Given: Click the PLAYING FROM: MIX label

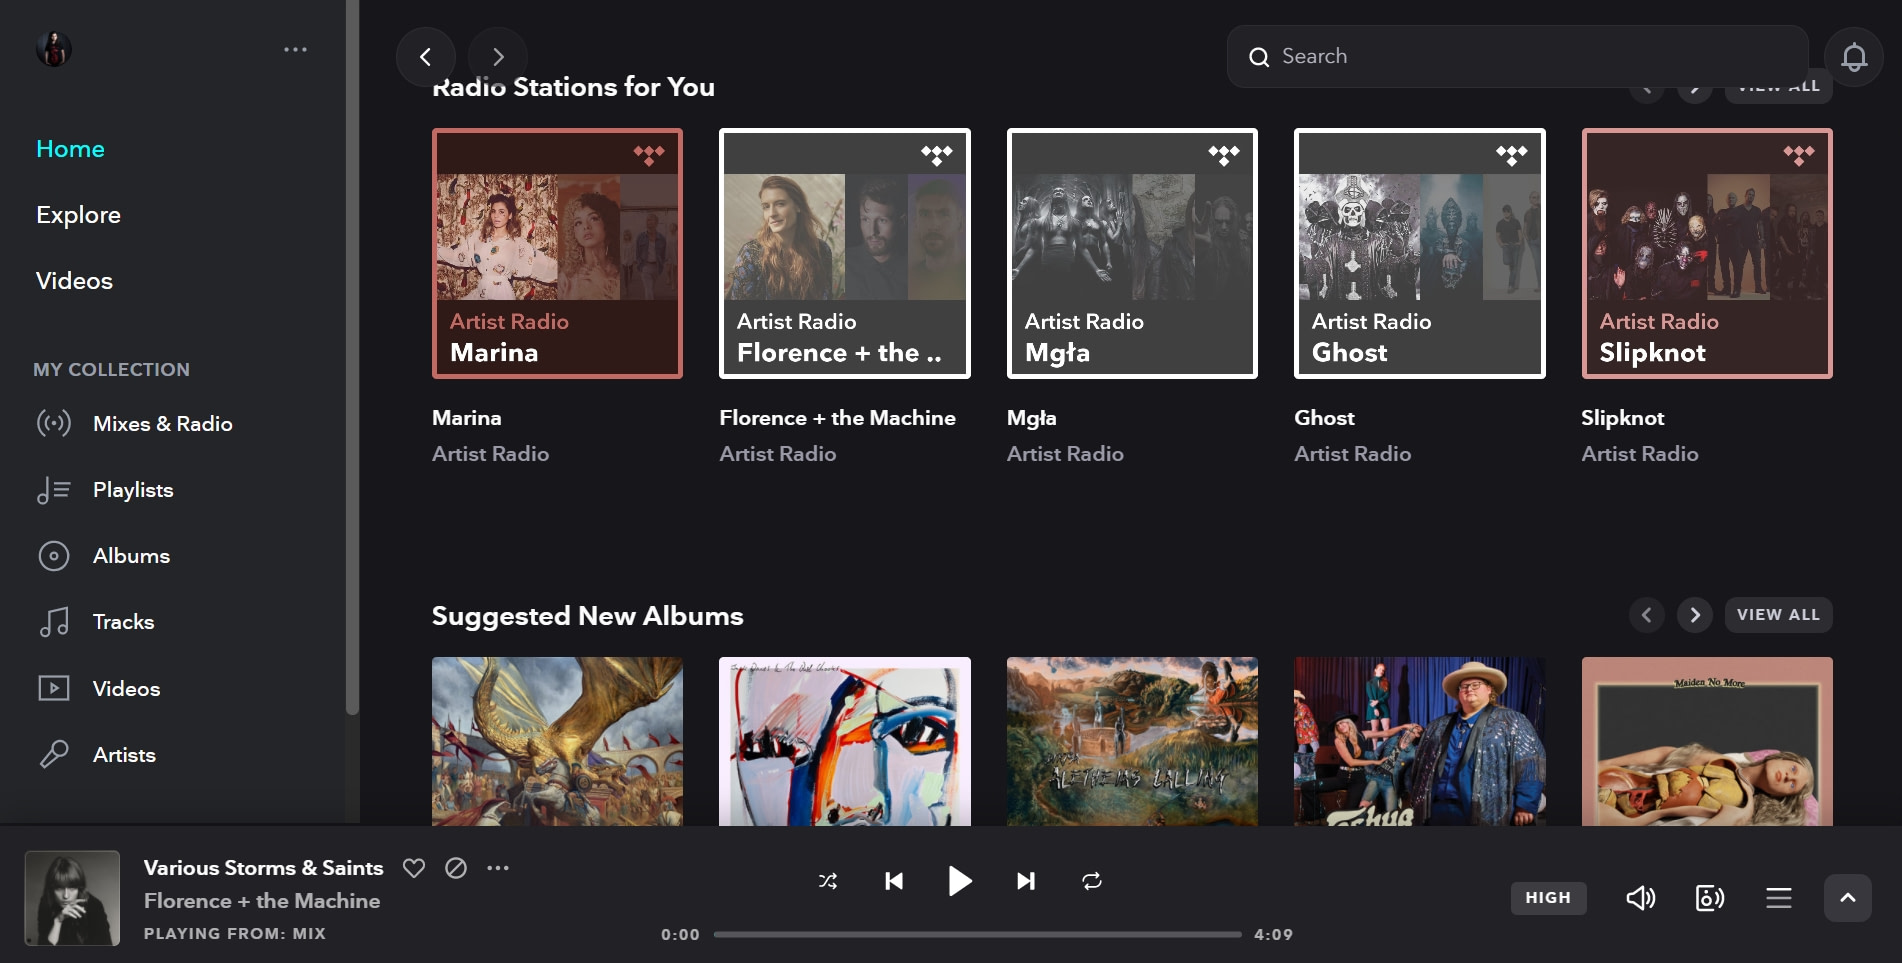Looking at the screenshot, I should [235, 934].
